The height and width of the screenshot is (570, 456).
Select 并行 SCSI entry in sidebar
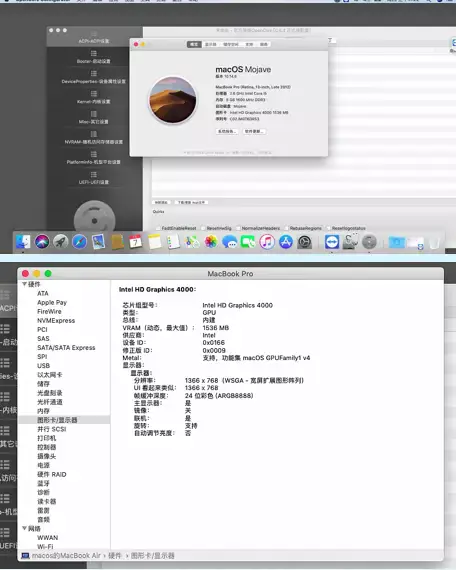(x=52, y=429)
